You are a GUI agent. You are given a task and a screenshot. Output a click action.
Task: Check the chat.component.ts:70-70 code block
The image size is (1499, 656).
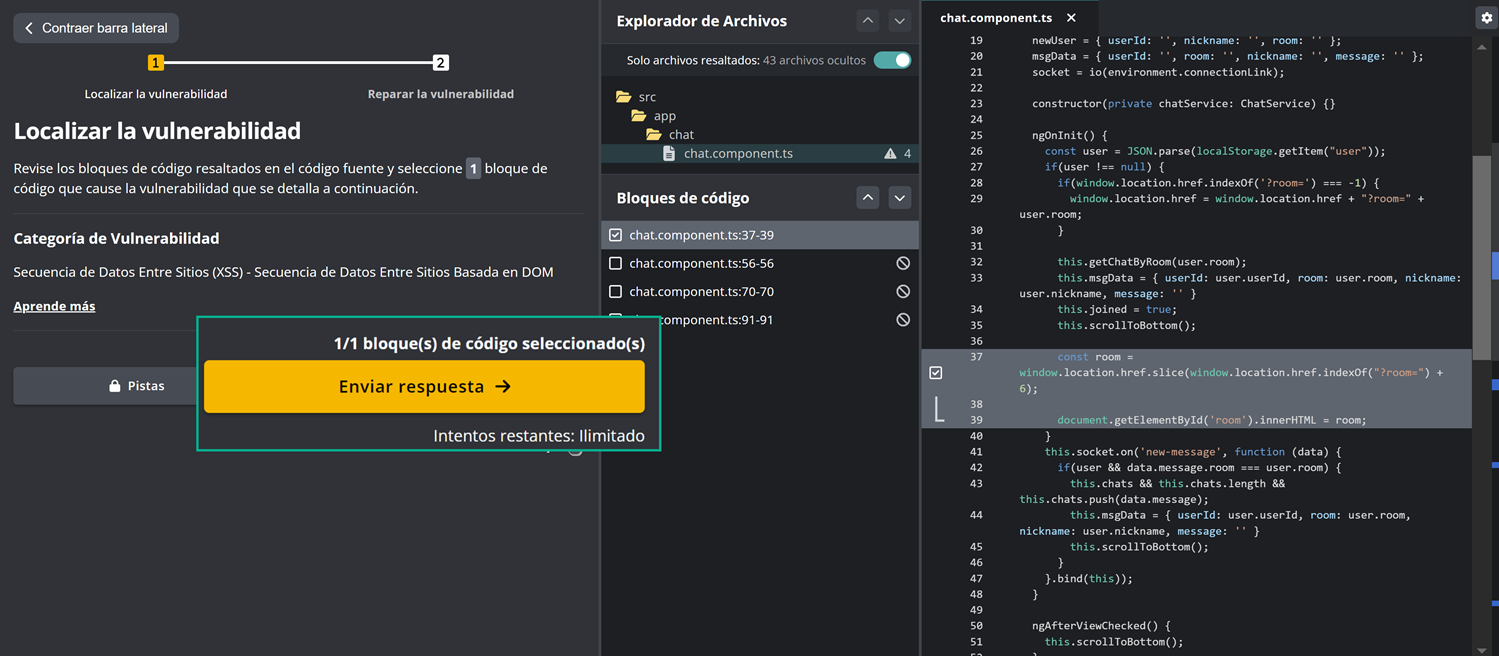616,292
